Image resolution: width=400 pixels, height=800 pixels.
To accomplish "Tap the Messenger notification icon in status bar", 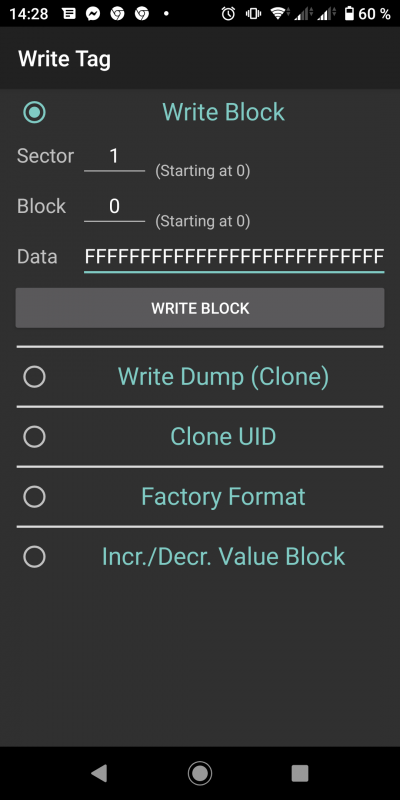I will tap(93, 14).
